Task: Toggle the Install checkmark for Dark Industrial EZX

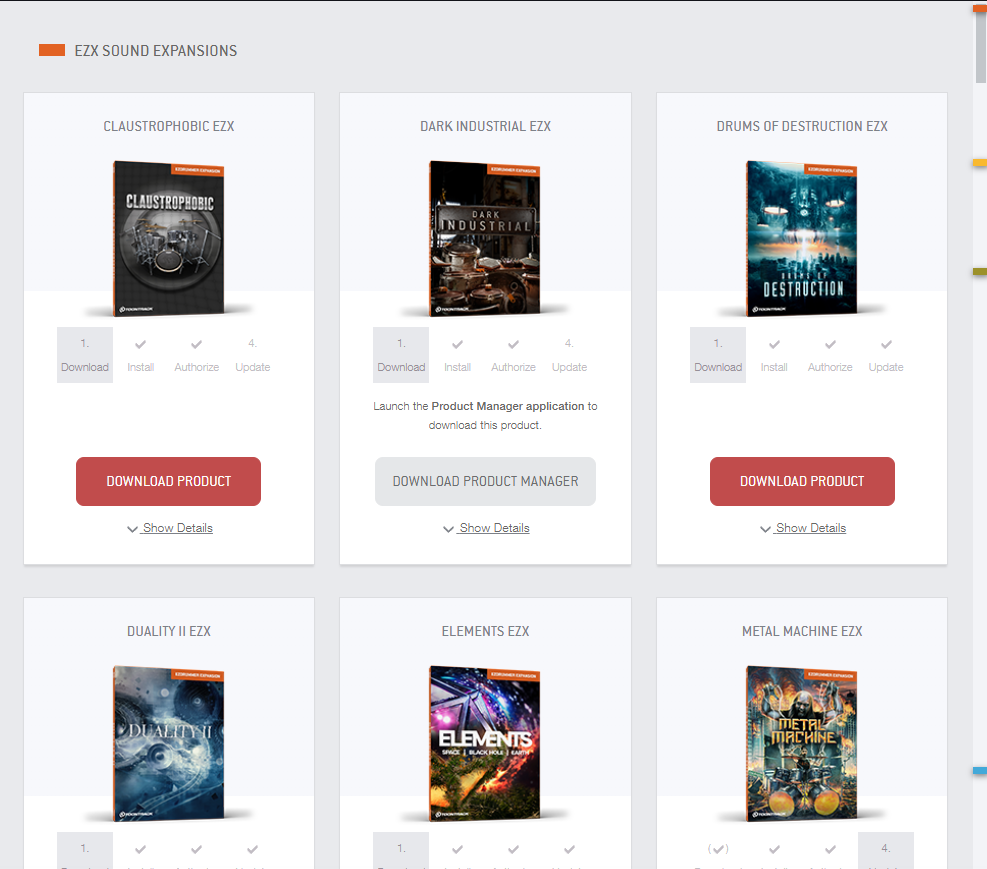Action: pyautogui.click(x=457, y=345)
